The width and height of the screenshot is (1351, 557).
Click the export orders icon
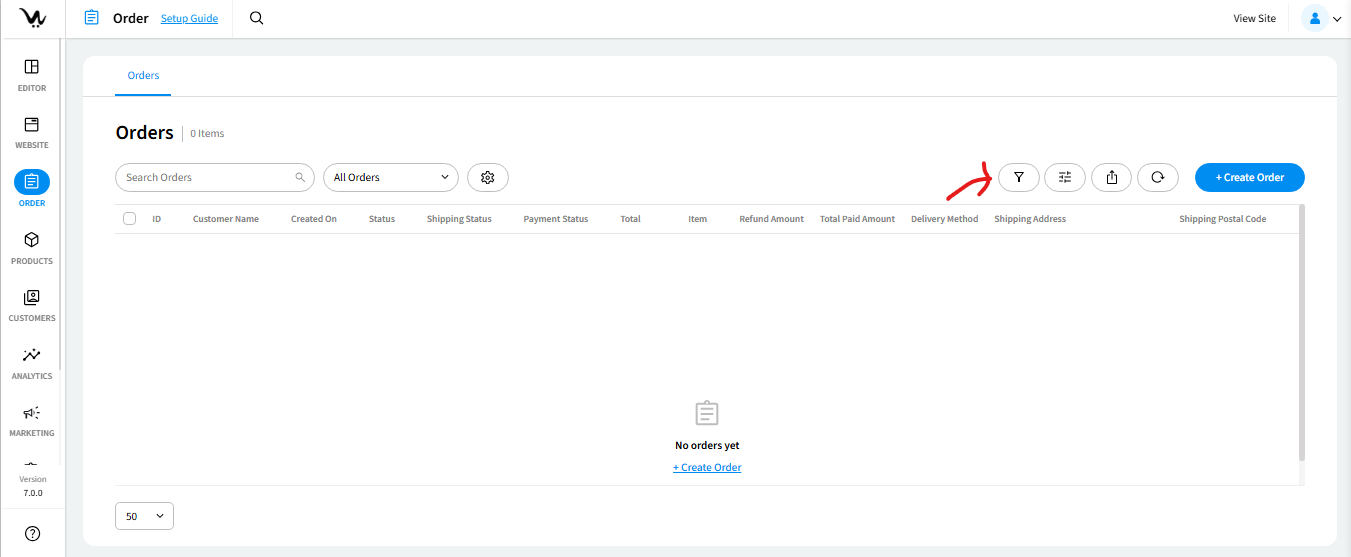[x=1111, y=178]
